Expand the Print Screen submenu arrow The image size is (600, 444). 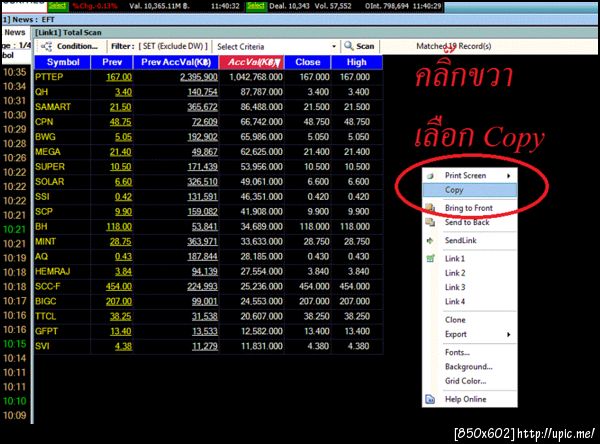[x=509, y=176]
